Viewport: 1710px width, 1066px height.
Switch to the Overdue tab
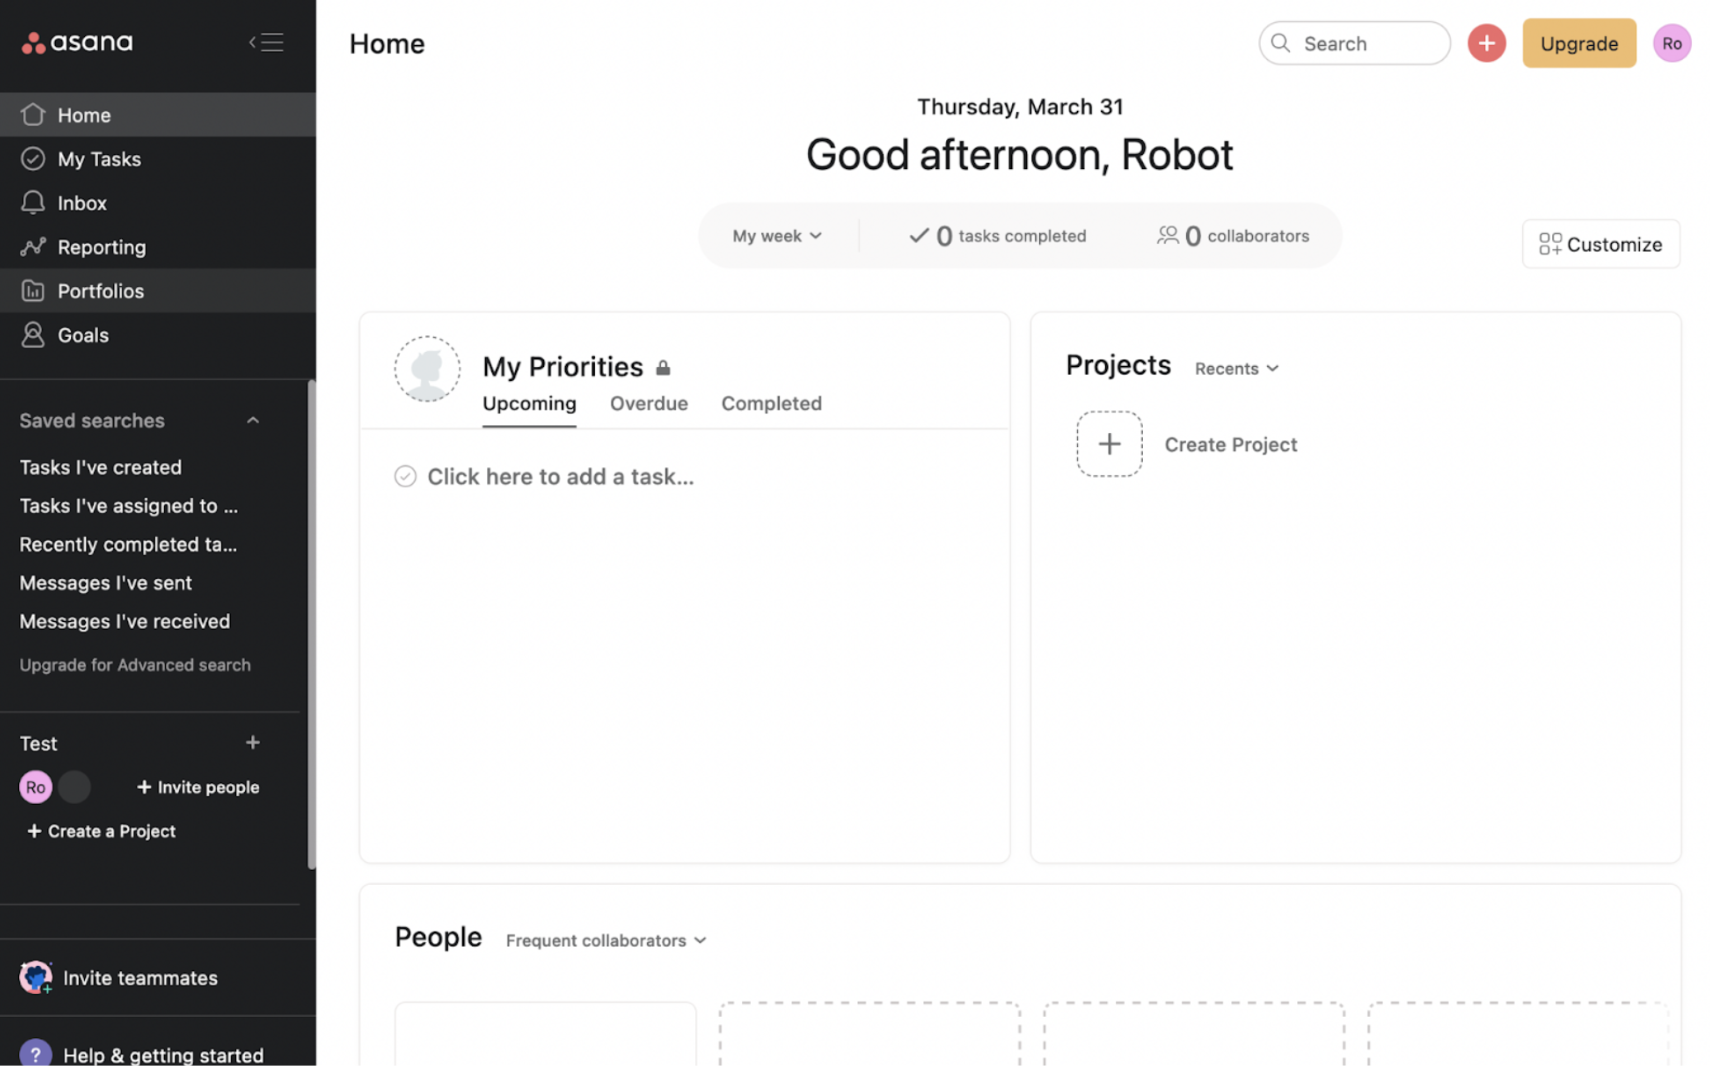click(x=648, y=403)
